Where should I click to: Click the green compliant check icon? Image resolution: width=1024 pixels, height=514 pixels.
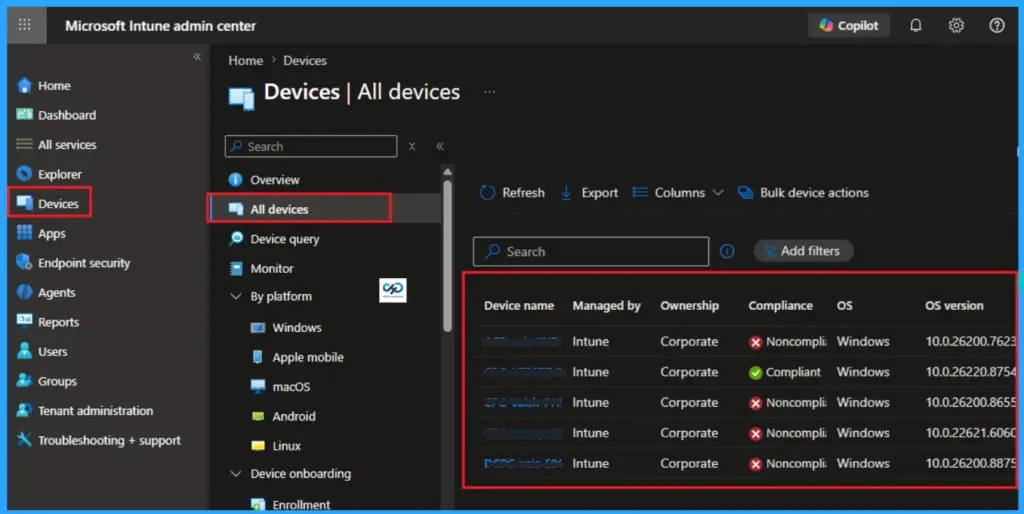[756, 373]
